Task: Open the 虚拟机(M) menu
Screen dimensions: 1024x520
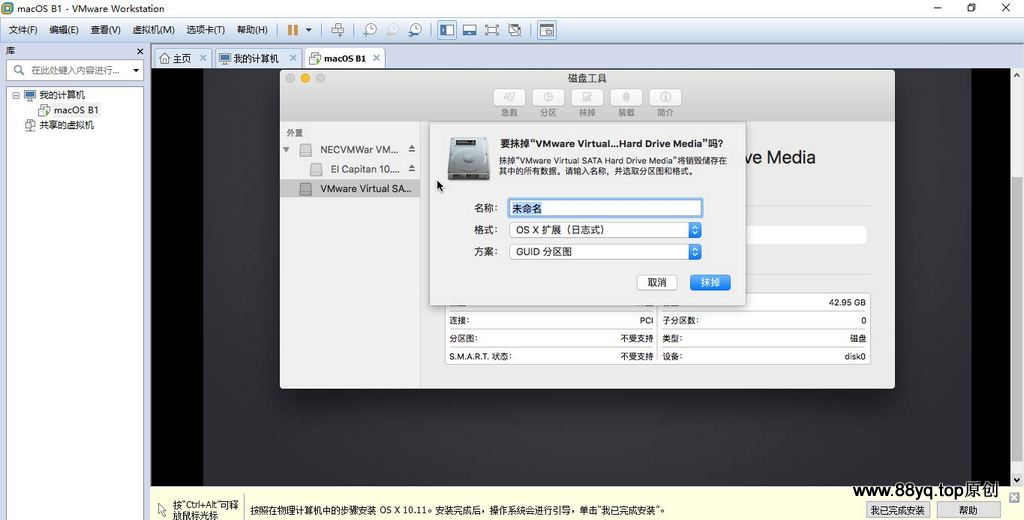Action: point(153,30)
